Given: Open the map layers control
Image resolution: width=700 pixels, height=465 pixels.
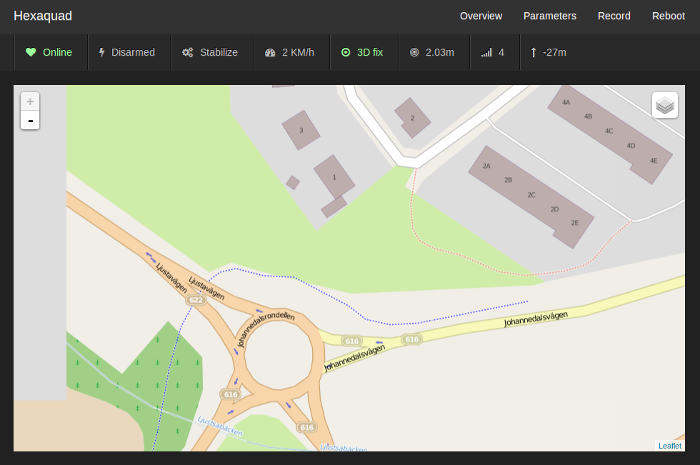Looking at the screenshot, I should [x=665, y=105].
